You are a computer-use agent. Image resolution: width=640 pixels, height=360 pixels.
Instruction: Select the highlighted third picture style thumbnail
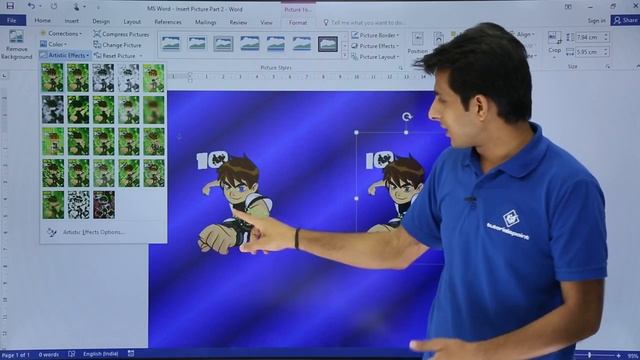pyautogui.click(x=223, y=43)
